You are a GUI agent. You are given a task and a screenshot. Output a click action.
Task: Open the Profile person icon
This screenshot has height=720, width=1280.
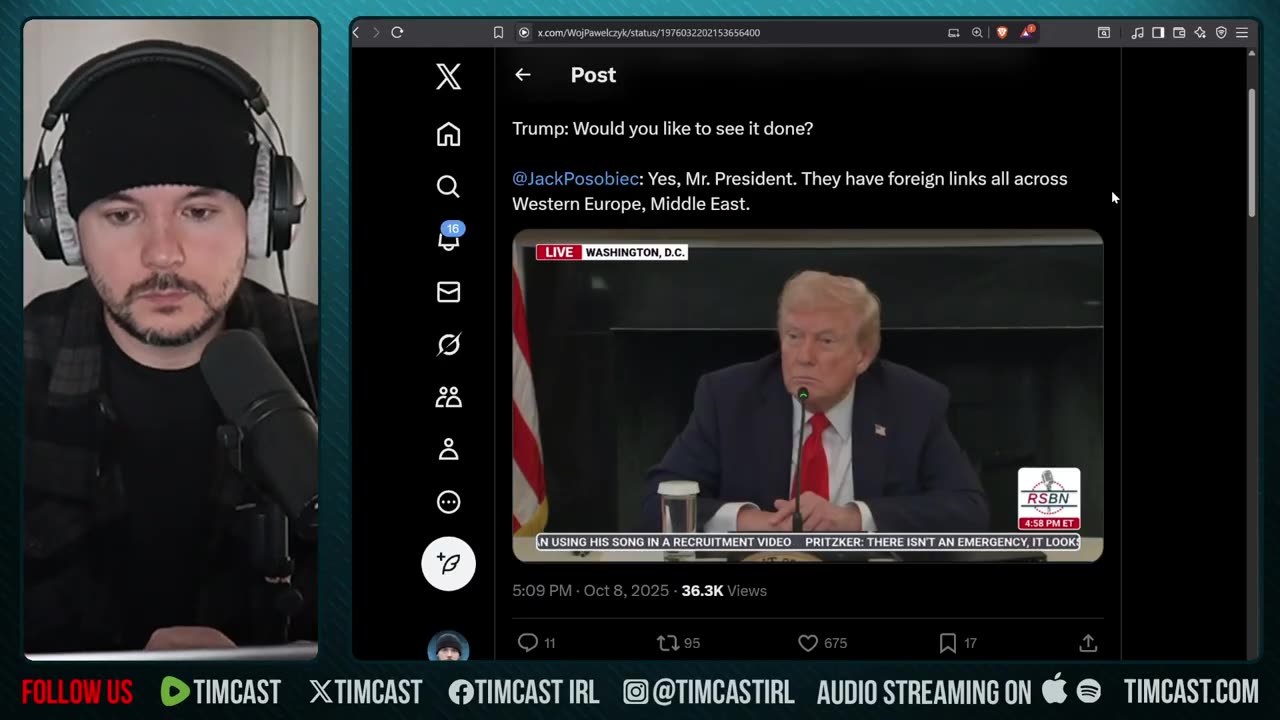(448, 449)
